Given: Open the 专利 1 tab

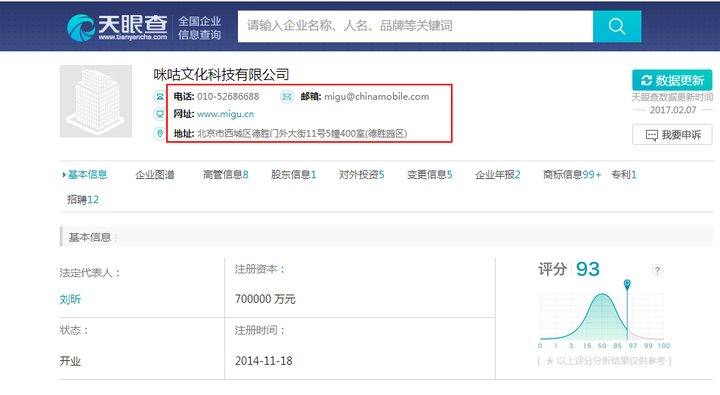Looking at the screenshot, I should (x=624, y=175).
